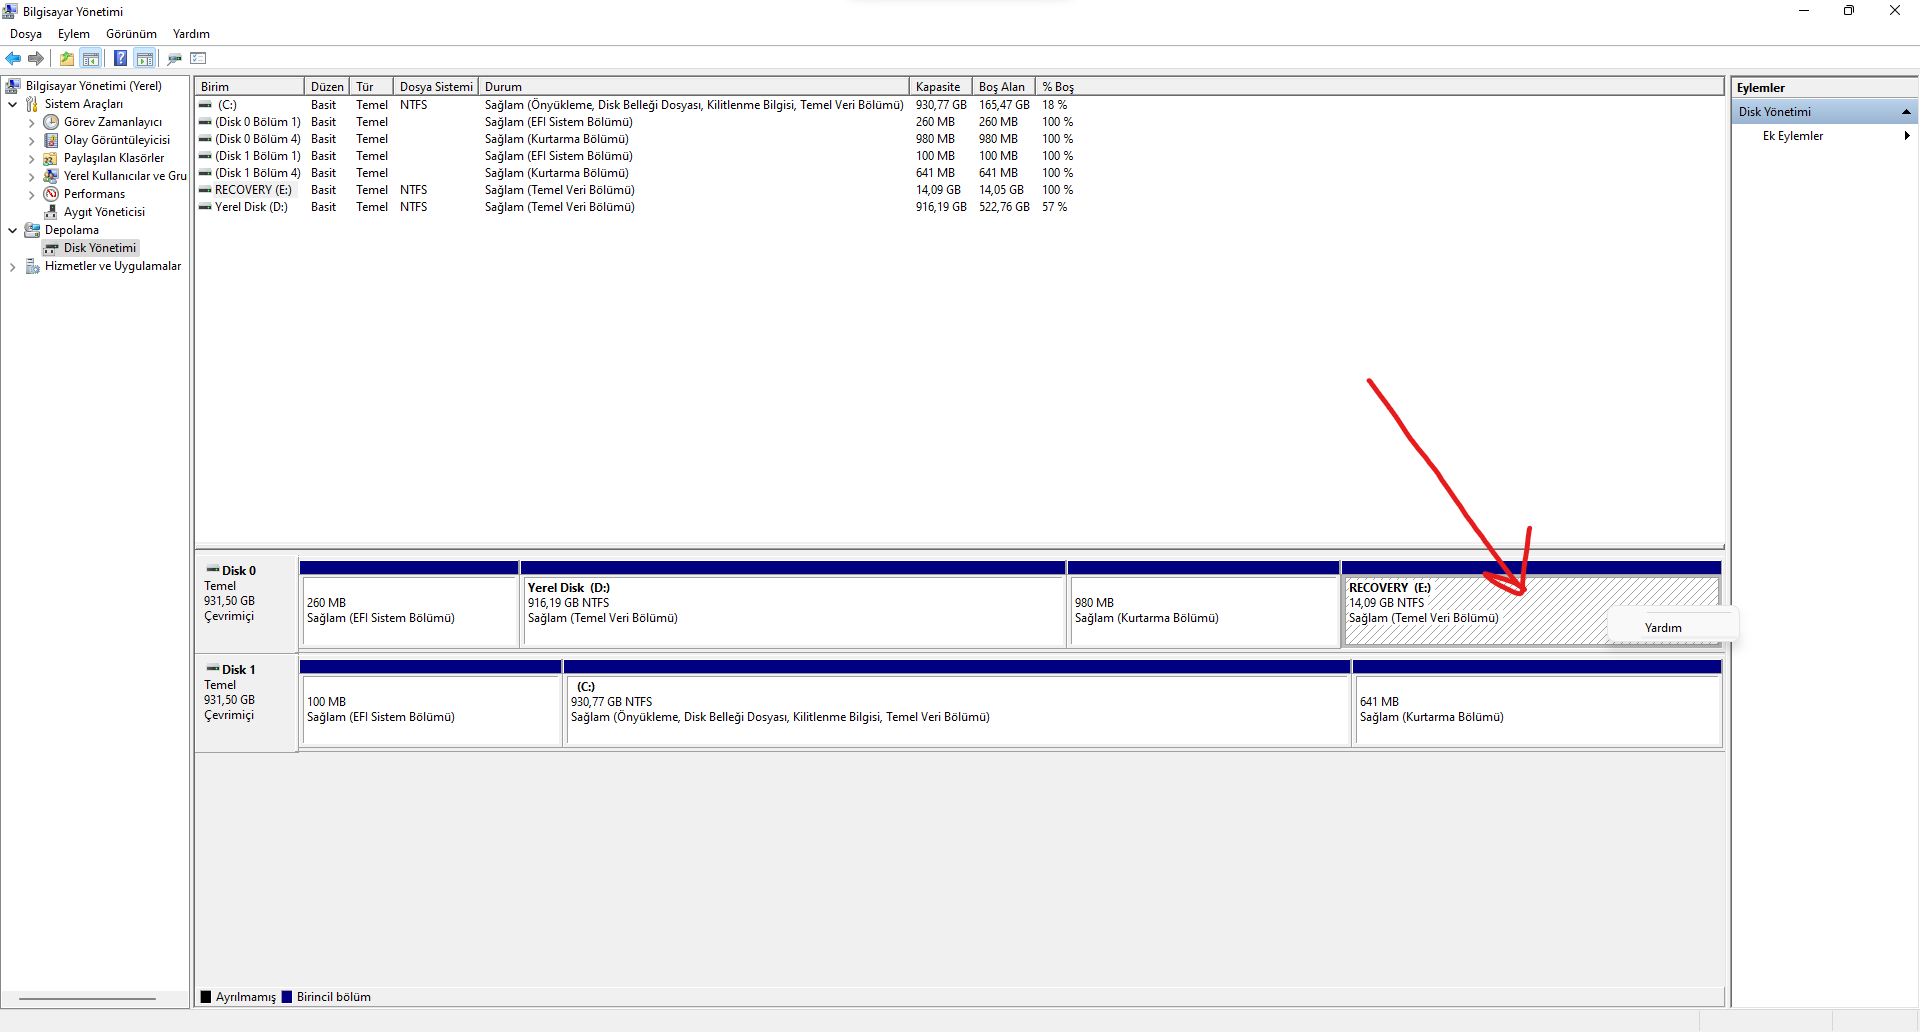Click the Görev Zamanlayıcı clock icon
This screenshot has width=1920, height=1032.
[51, 122]
